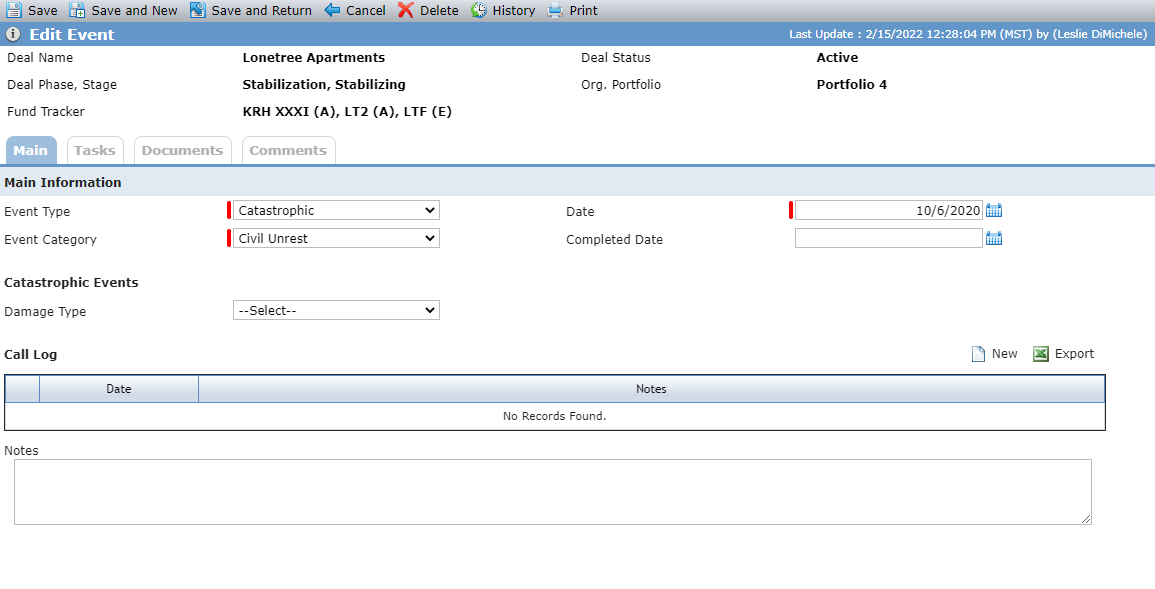Screen dimensions: 1155x589
Task: Click the Save and Return icon
Action: pos(197,10)
